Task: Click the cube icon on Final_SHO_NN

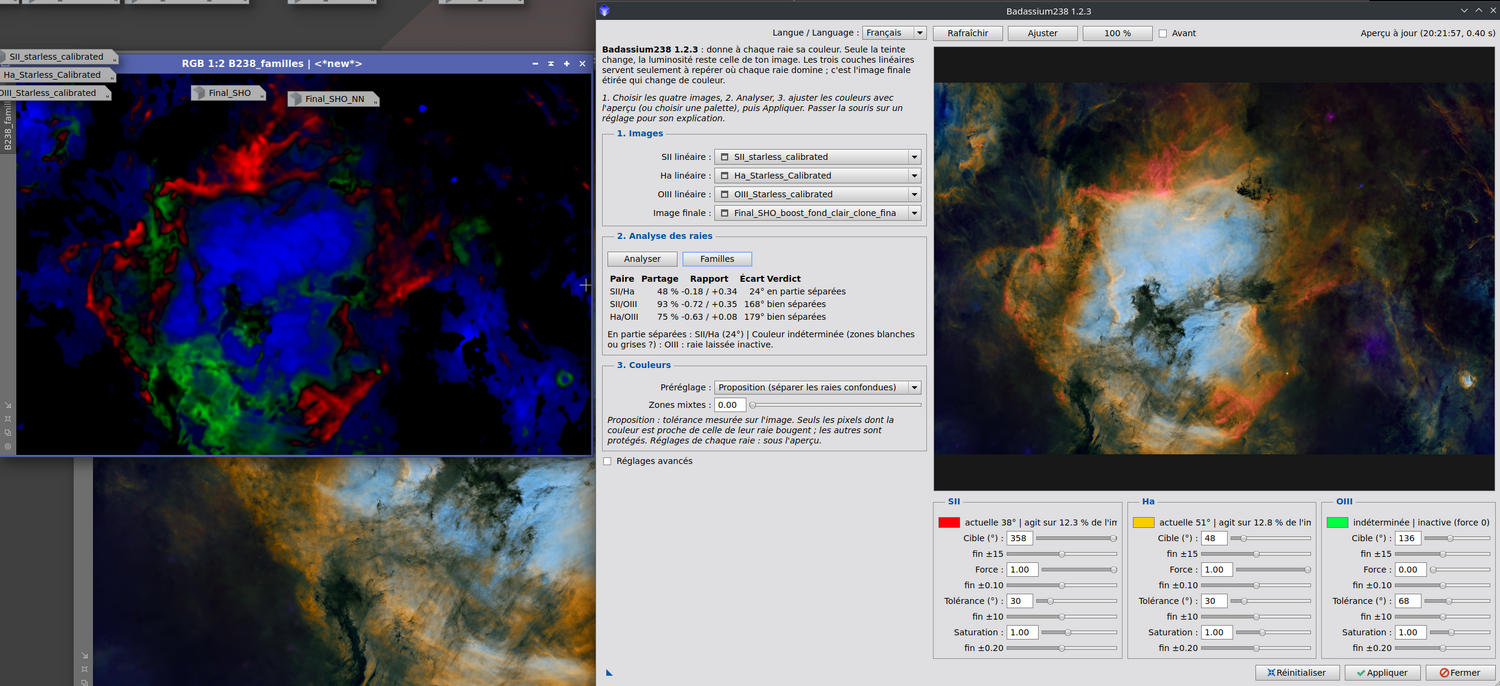Action: coord(296,99)
